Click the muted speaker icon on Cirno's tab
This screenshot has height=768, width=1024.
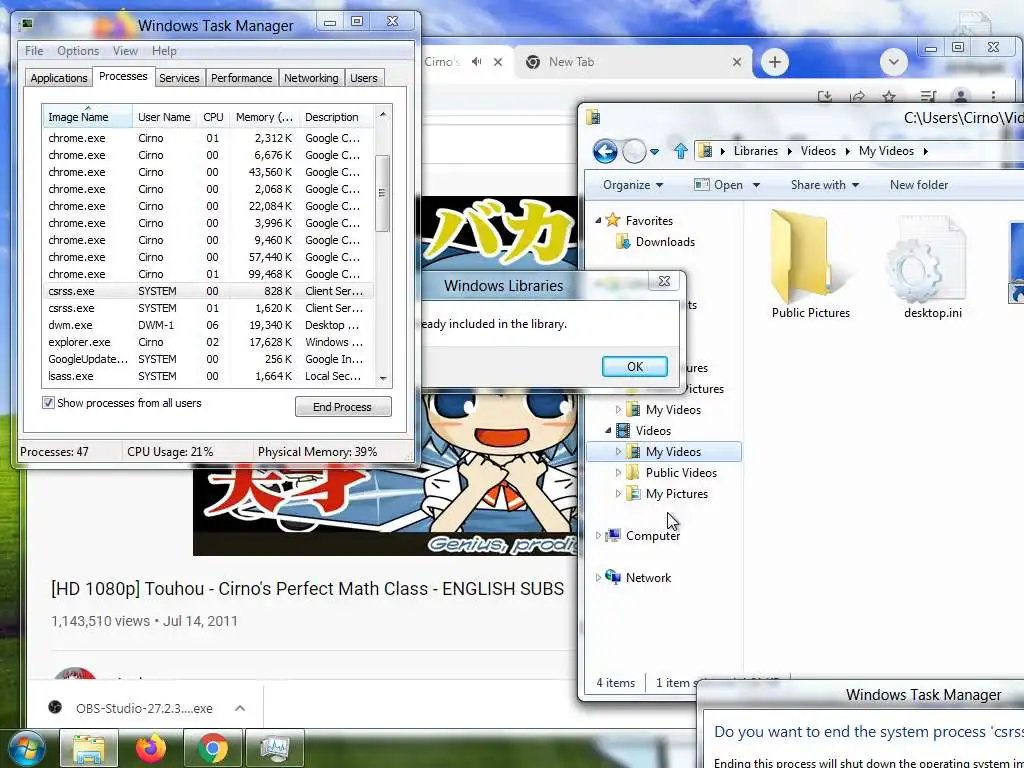[x=477, y=62]
